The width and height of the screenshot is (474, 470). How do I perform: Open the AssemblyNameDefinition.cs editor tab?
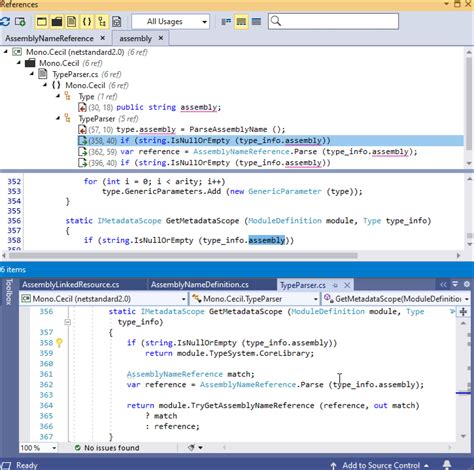(x=199, y=285)
